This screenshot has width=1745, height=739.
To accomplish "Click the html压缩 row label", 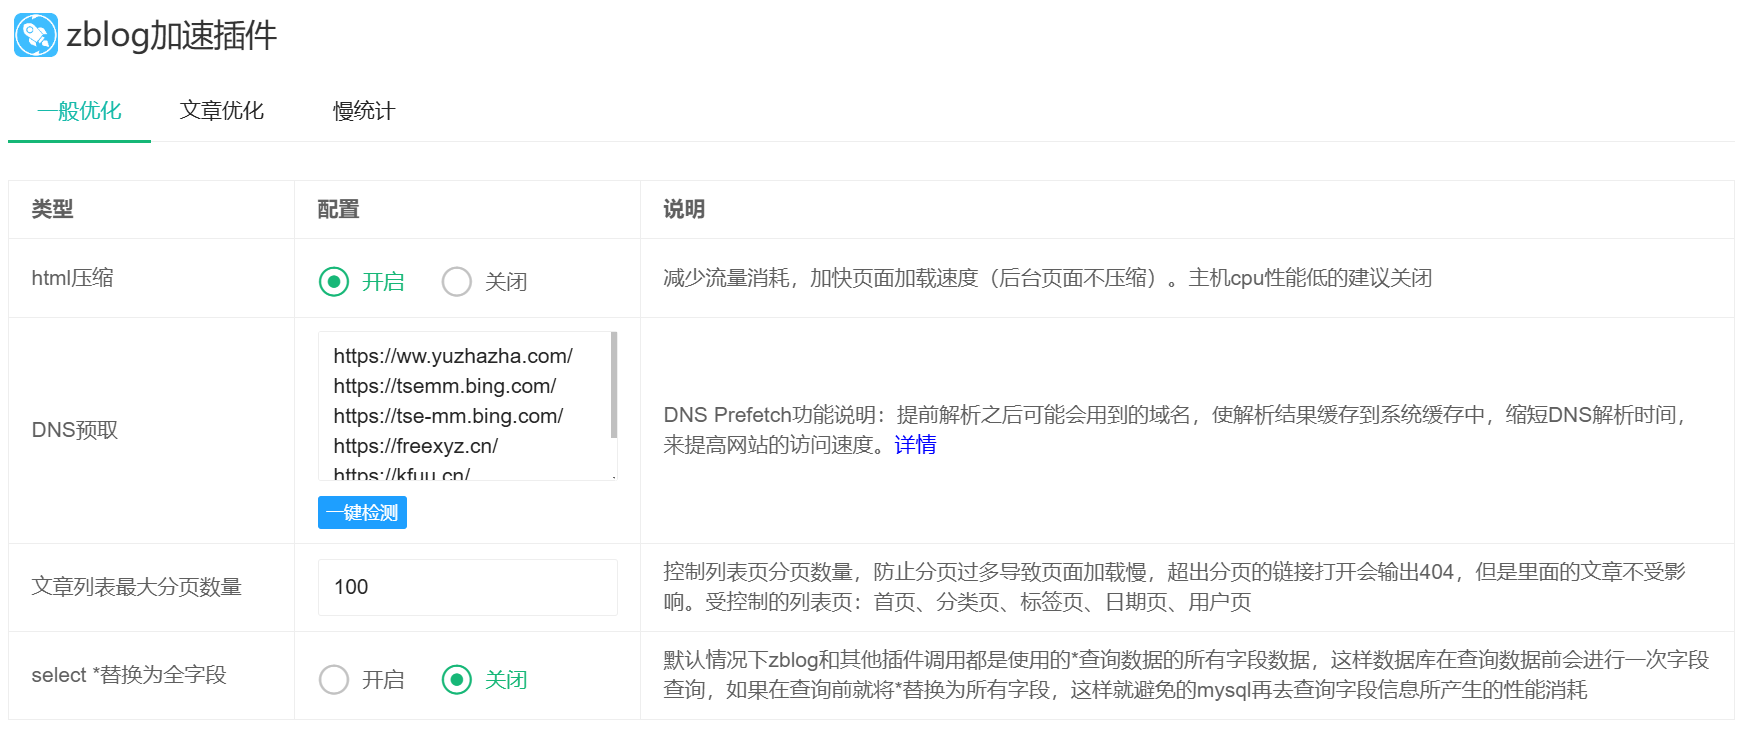I will 72,278.
